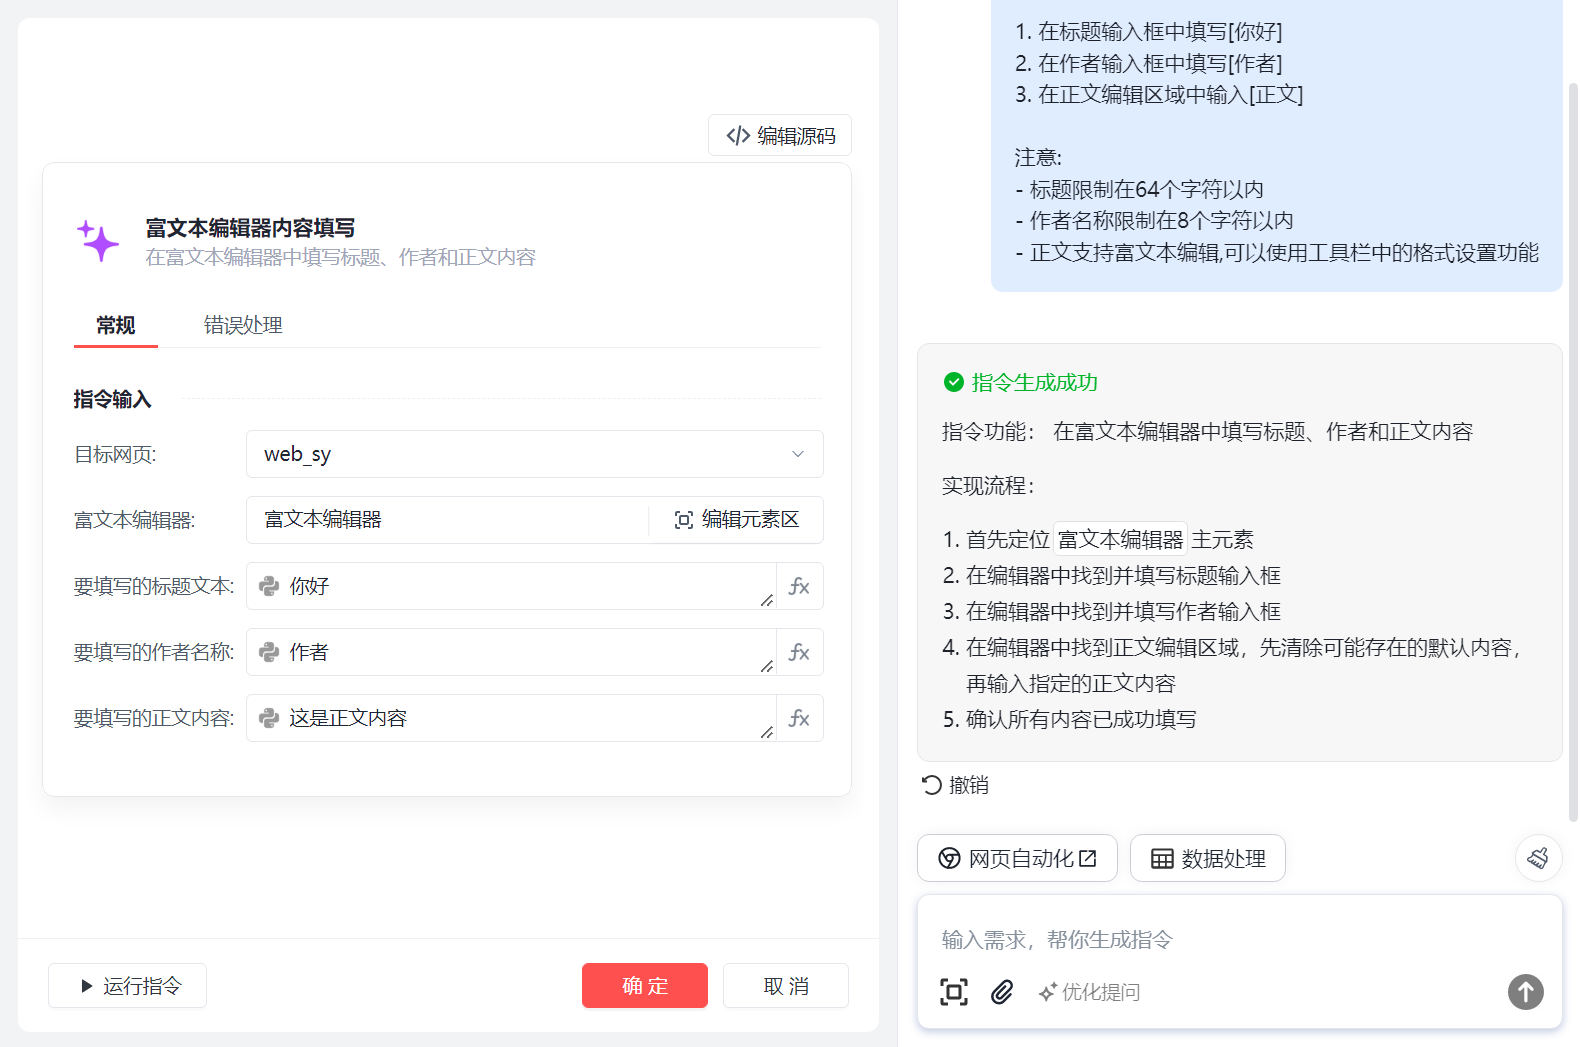
Task: Open the target webpage dropdown web_sy
Action: 534,454
